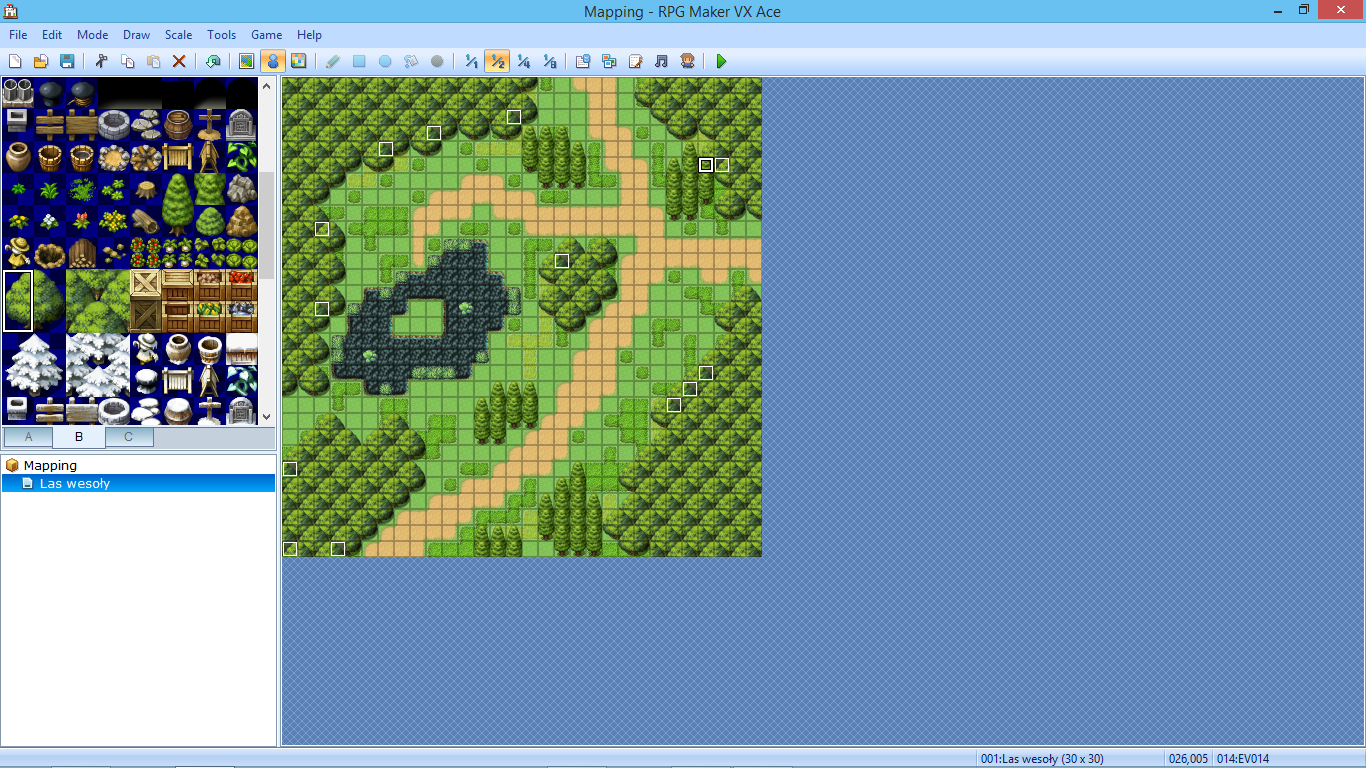Viewport: 1366px width, 768px height.
Task: Copy using the toolbar Copy icon
Action: tap(127, 62)
